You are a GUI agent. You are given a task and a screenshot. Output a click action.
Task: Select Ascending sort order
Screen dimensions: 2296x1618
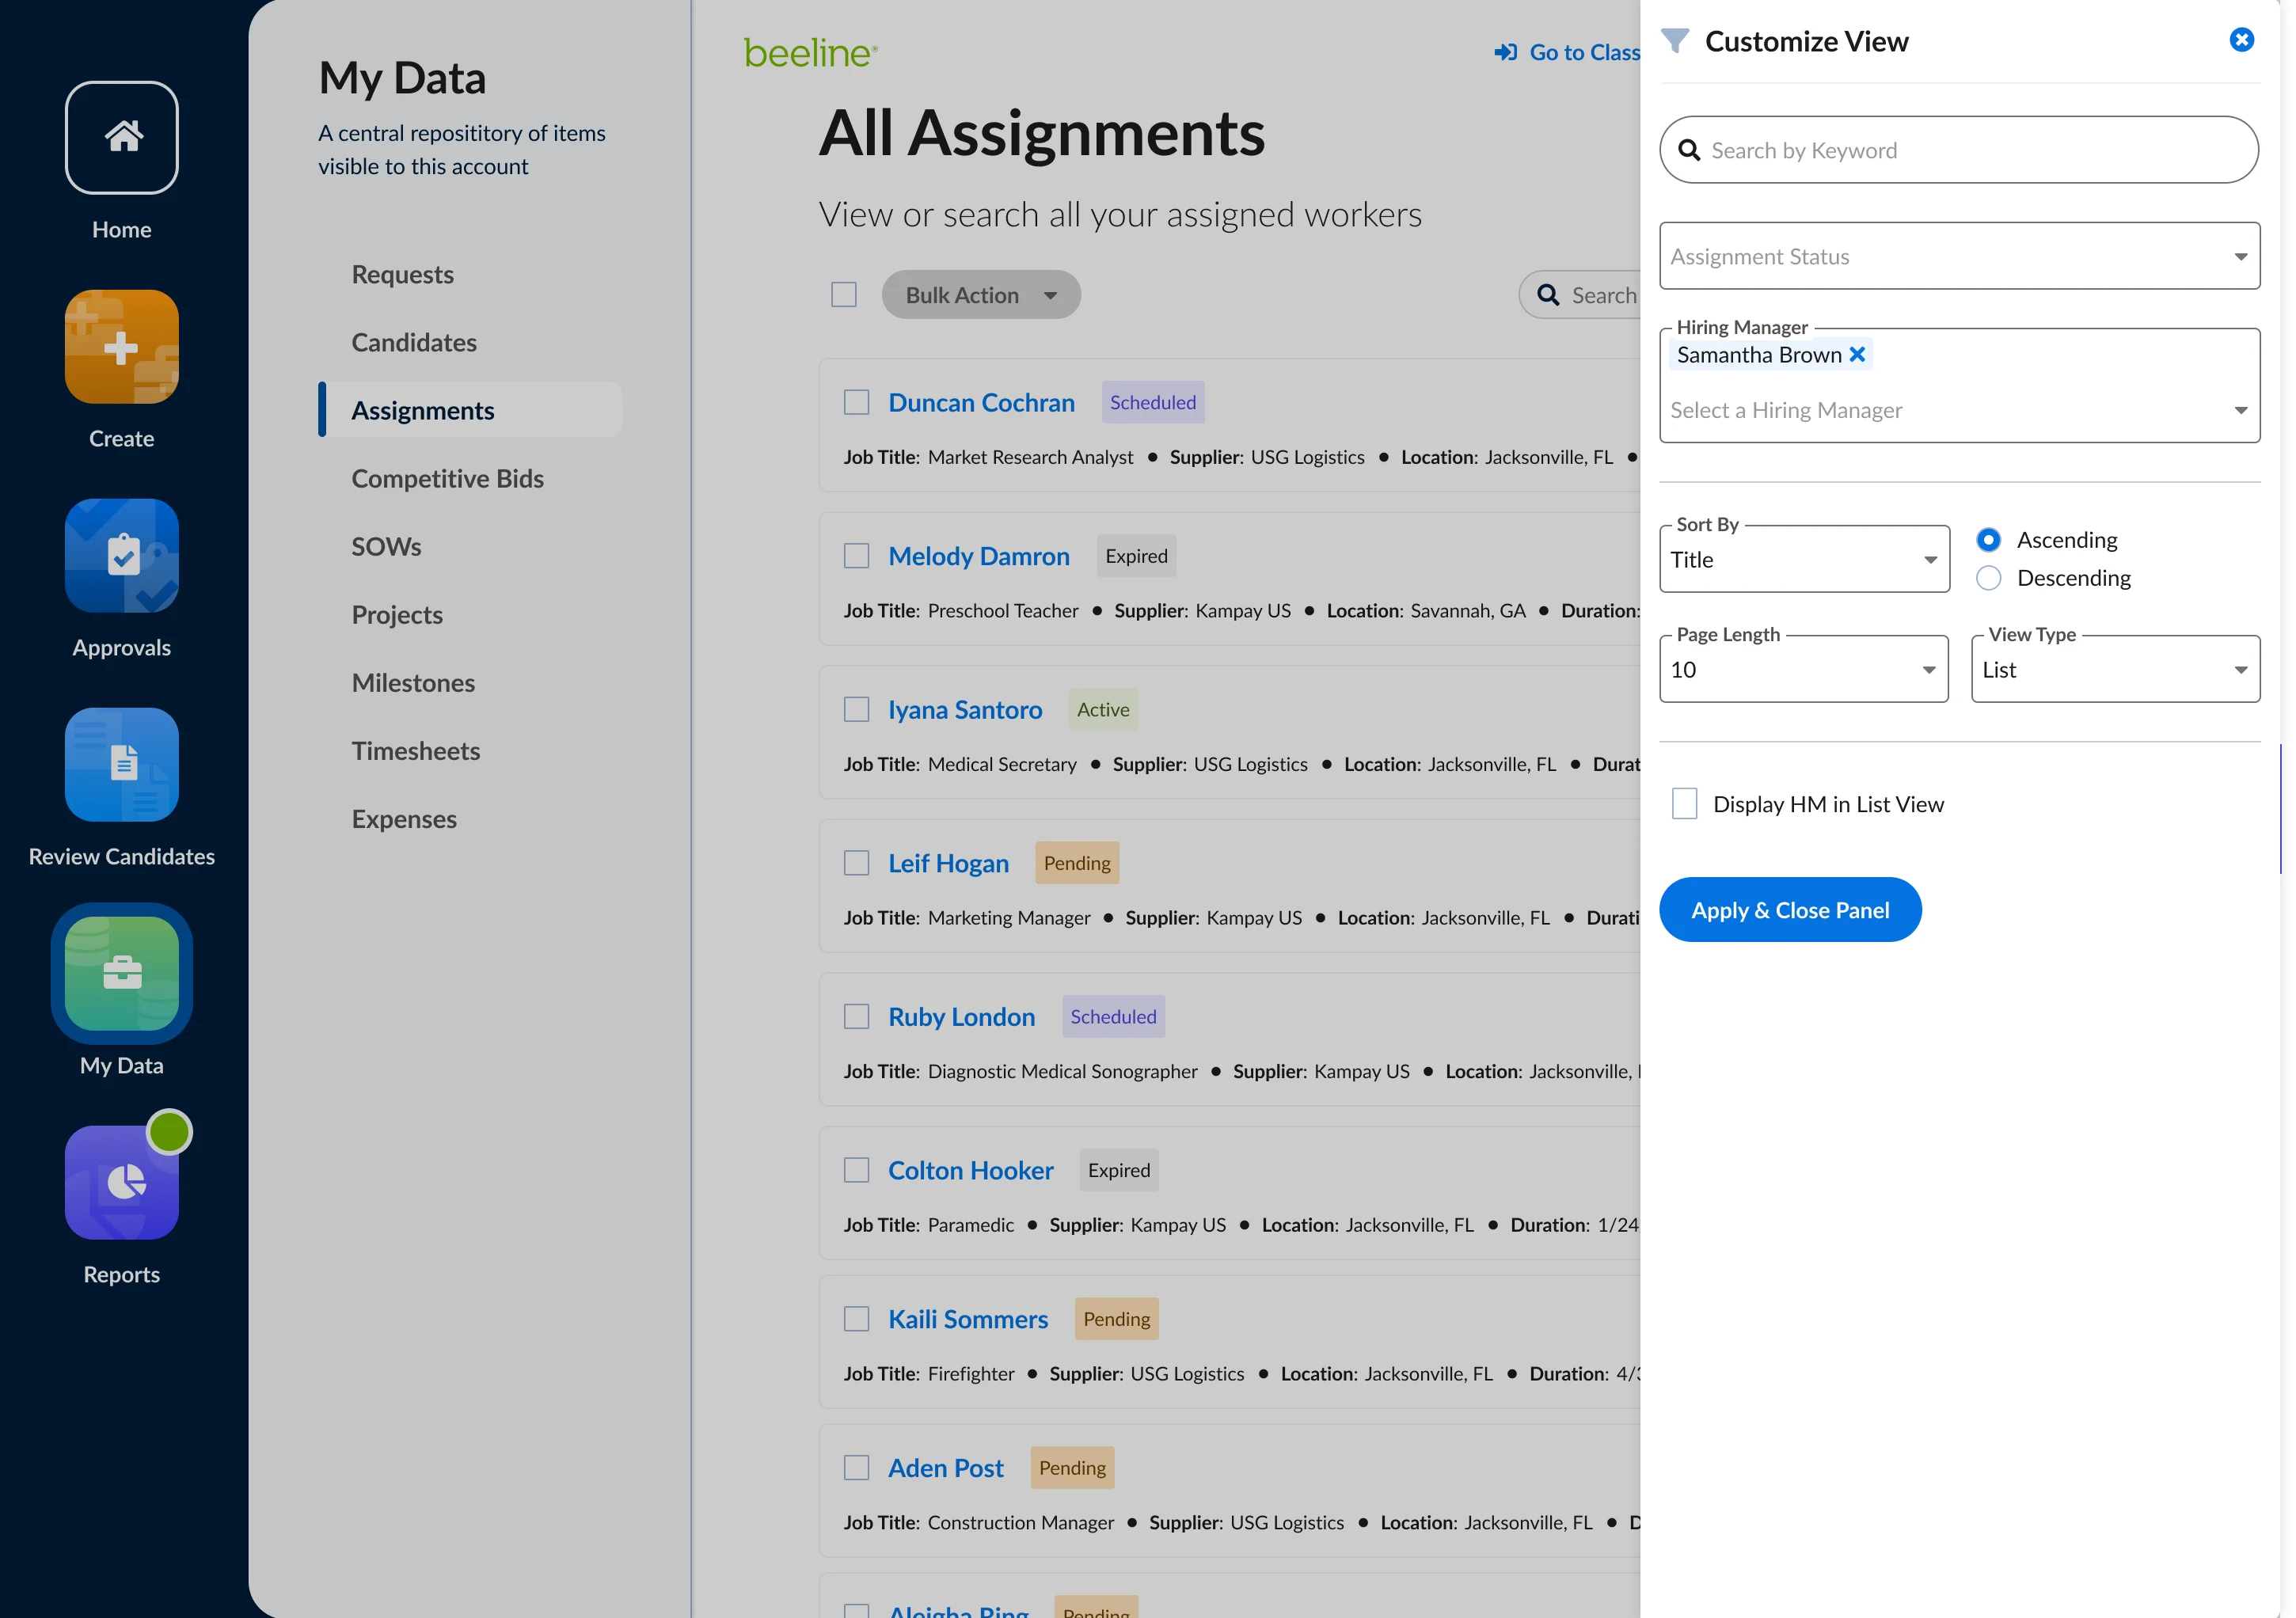[1989, 540]
